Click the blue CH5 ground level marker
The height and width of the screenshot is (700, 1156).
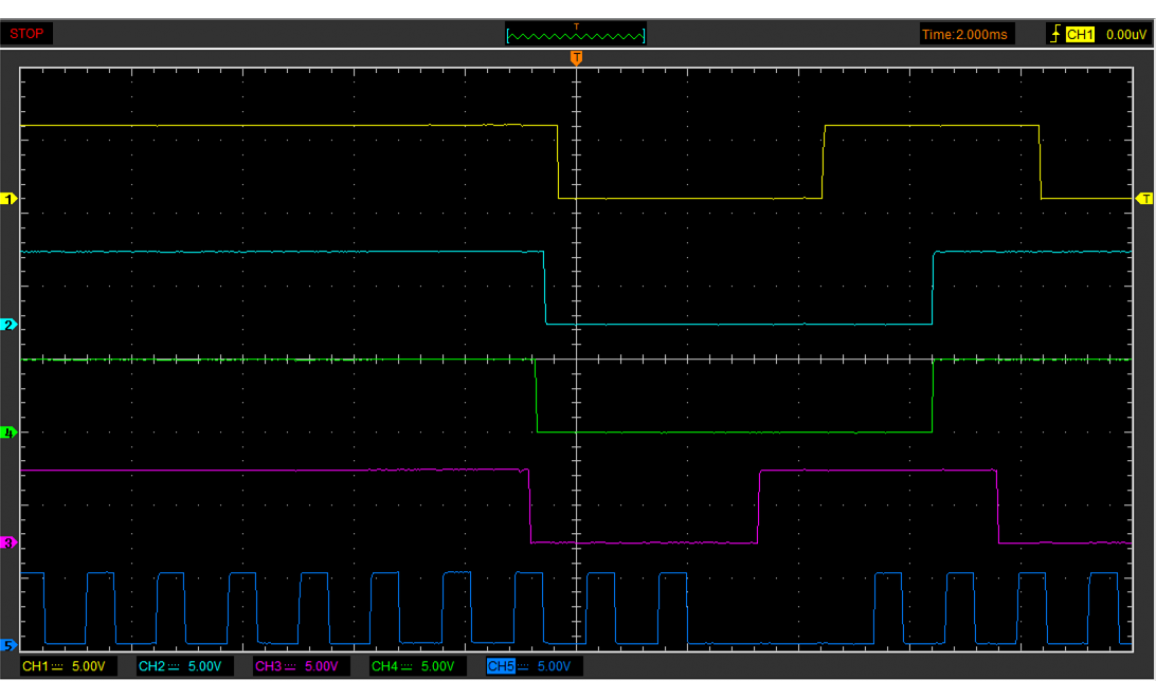click(11, 645)
